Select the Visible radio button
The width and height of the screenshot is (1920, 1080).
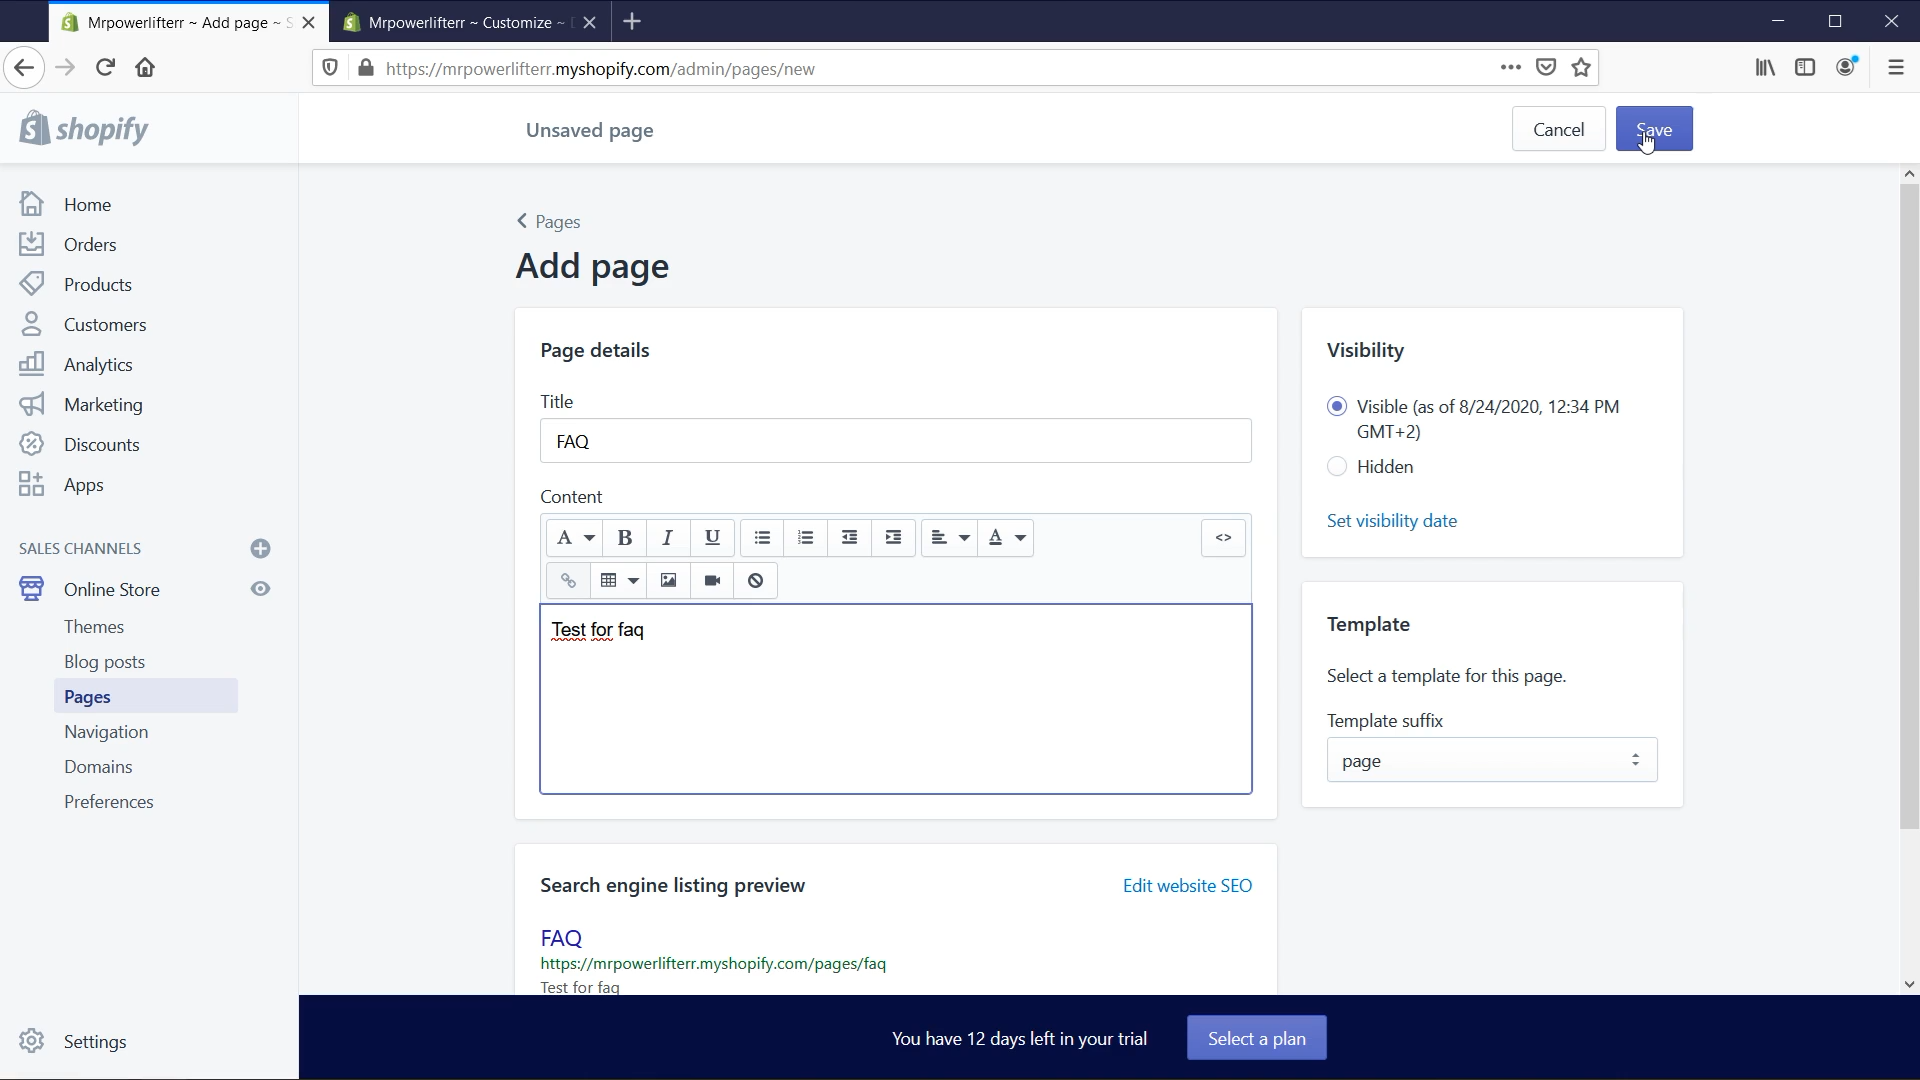(x=1337, y=406)
